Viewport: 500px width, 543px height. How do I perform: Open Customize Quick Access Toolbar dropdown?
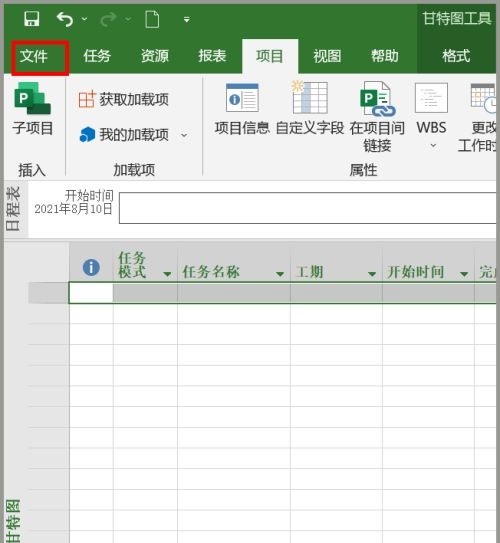187,19
